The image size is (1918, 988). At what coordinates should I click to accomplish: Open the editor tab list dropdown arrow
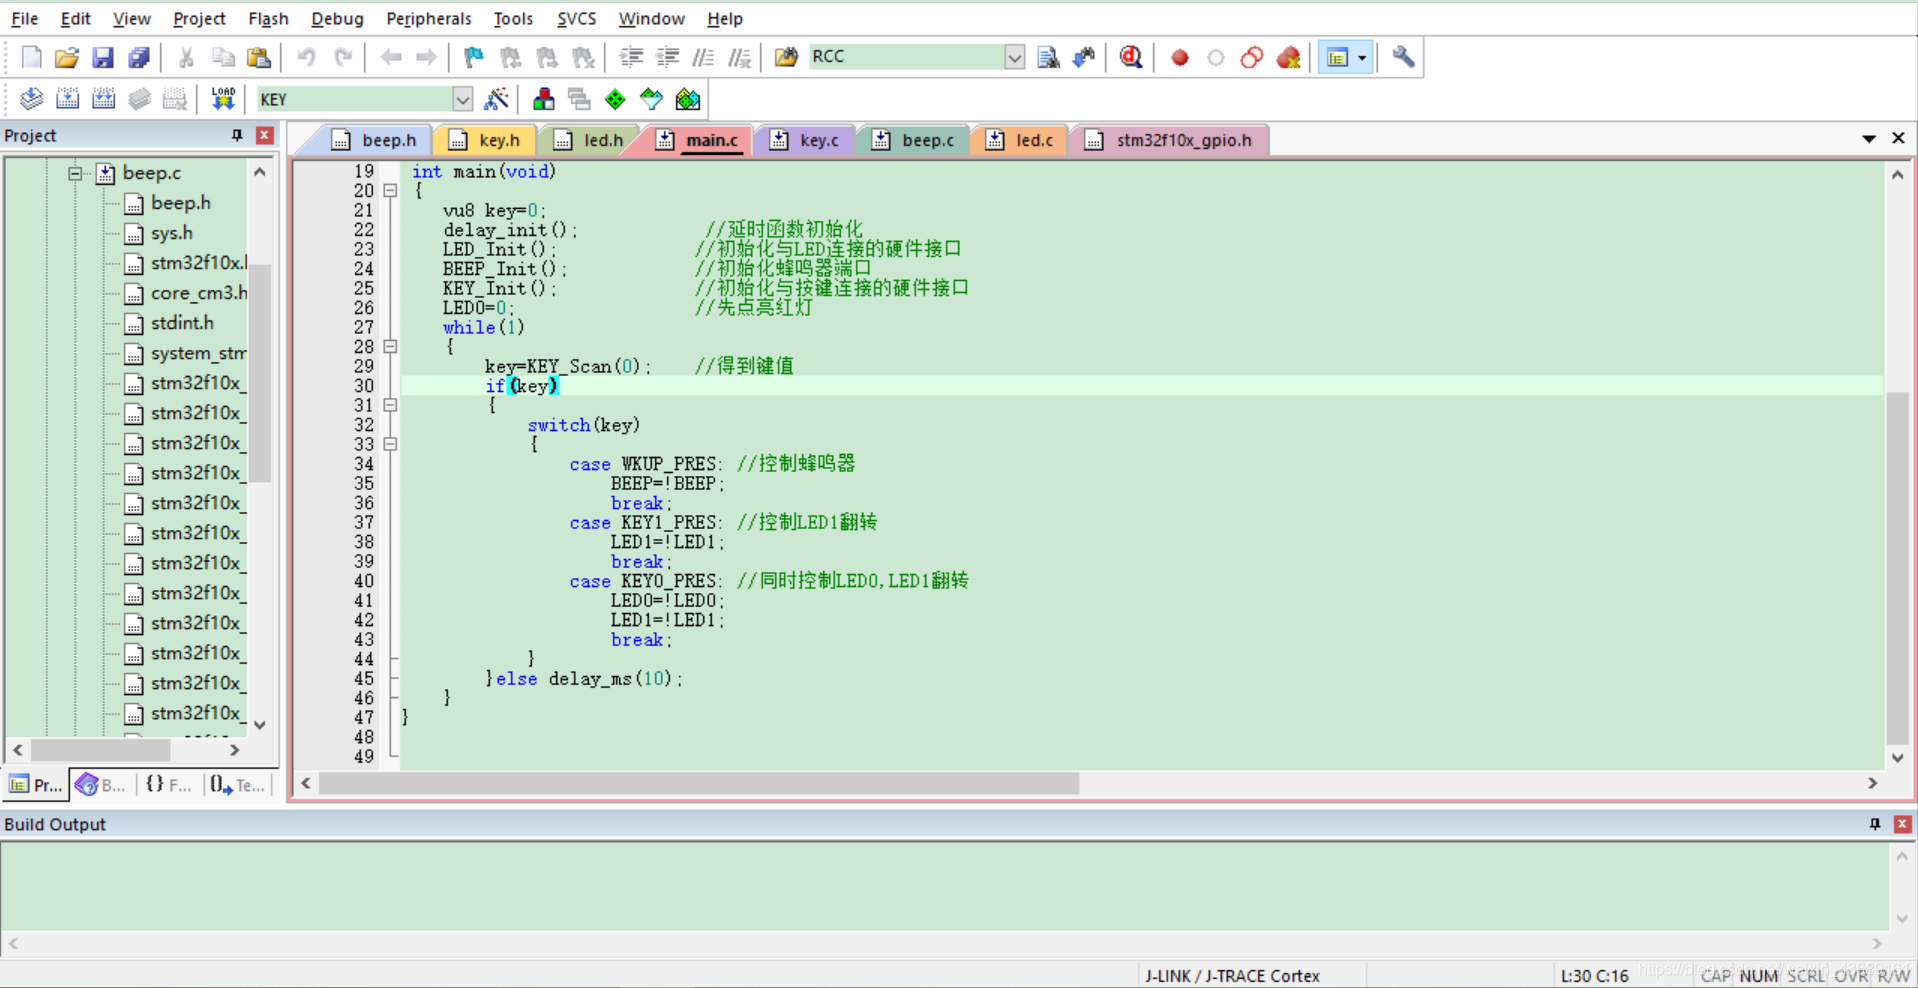coord(1869,139)
